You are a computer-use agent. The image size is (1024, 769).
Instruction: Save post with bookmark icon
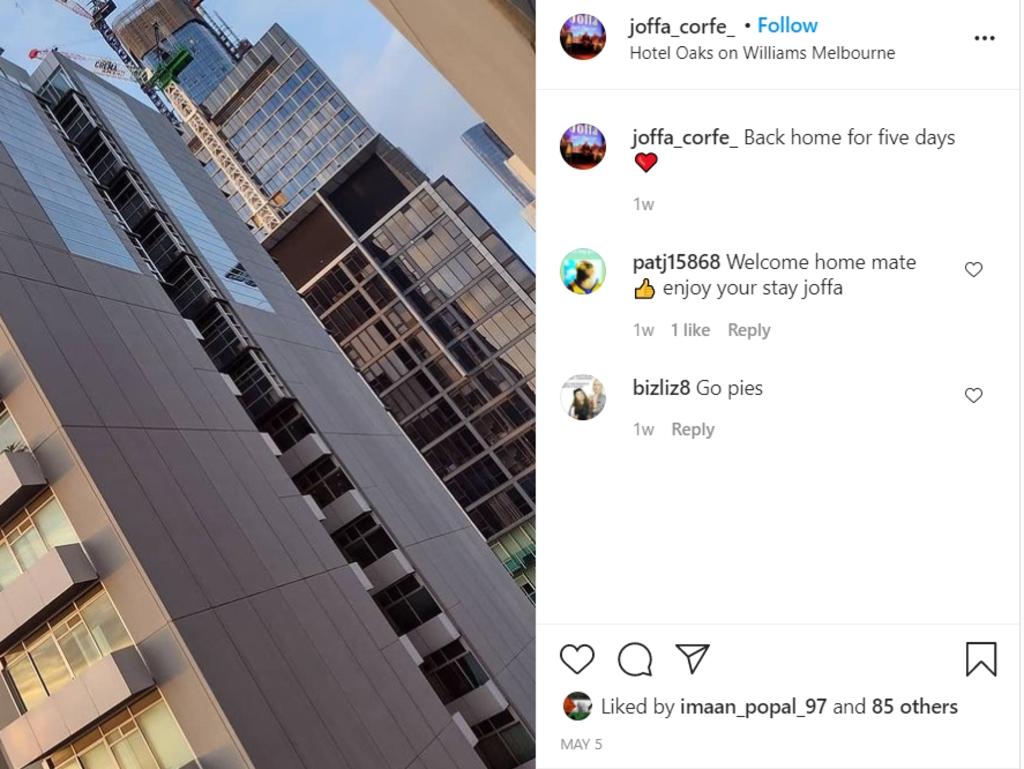pyautogui.click(x=981, y=659)
